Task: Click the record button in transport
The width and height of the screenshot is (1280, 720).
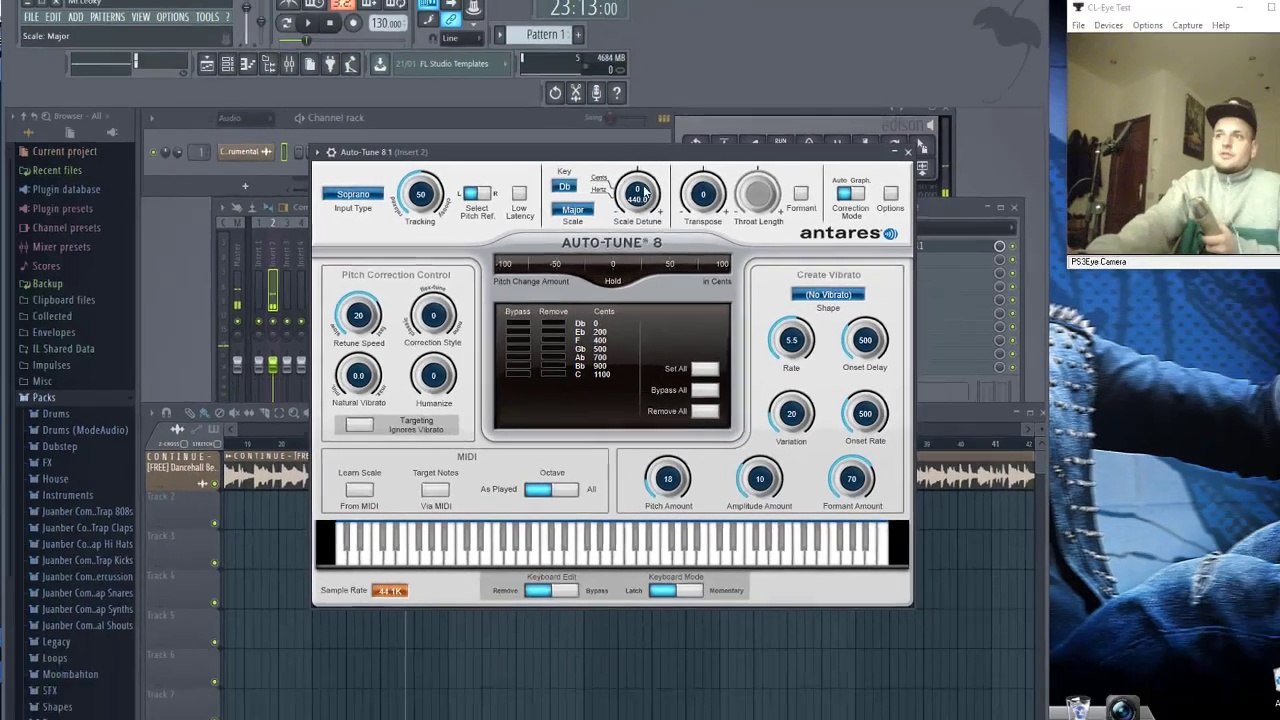Action: coord(352,23)
